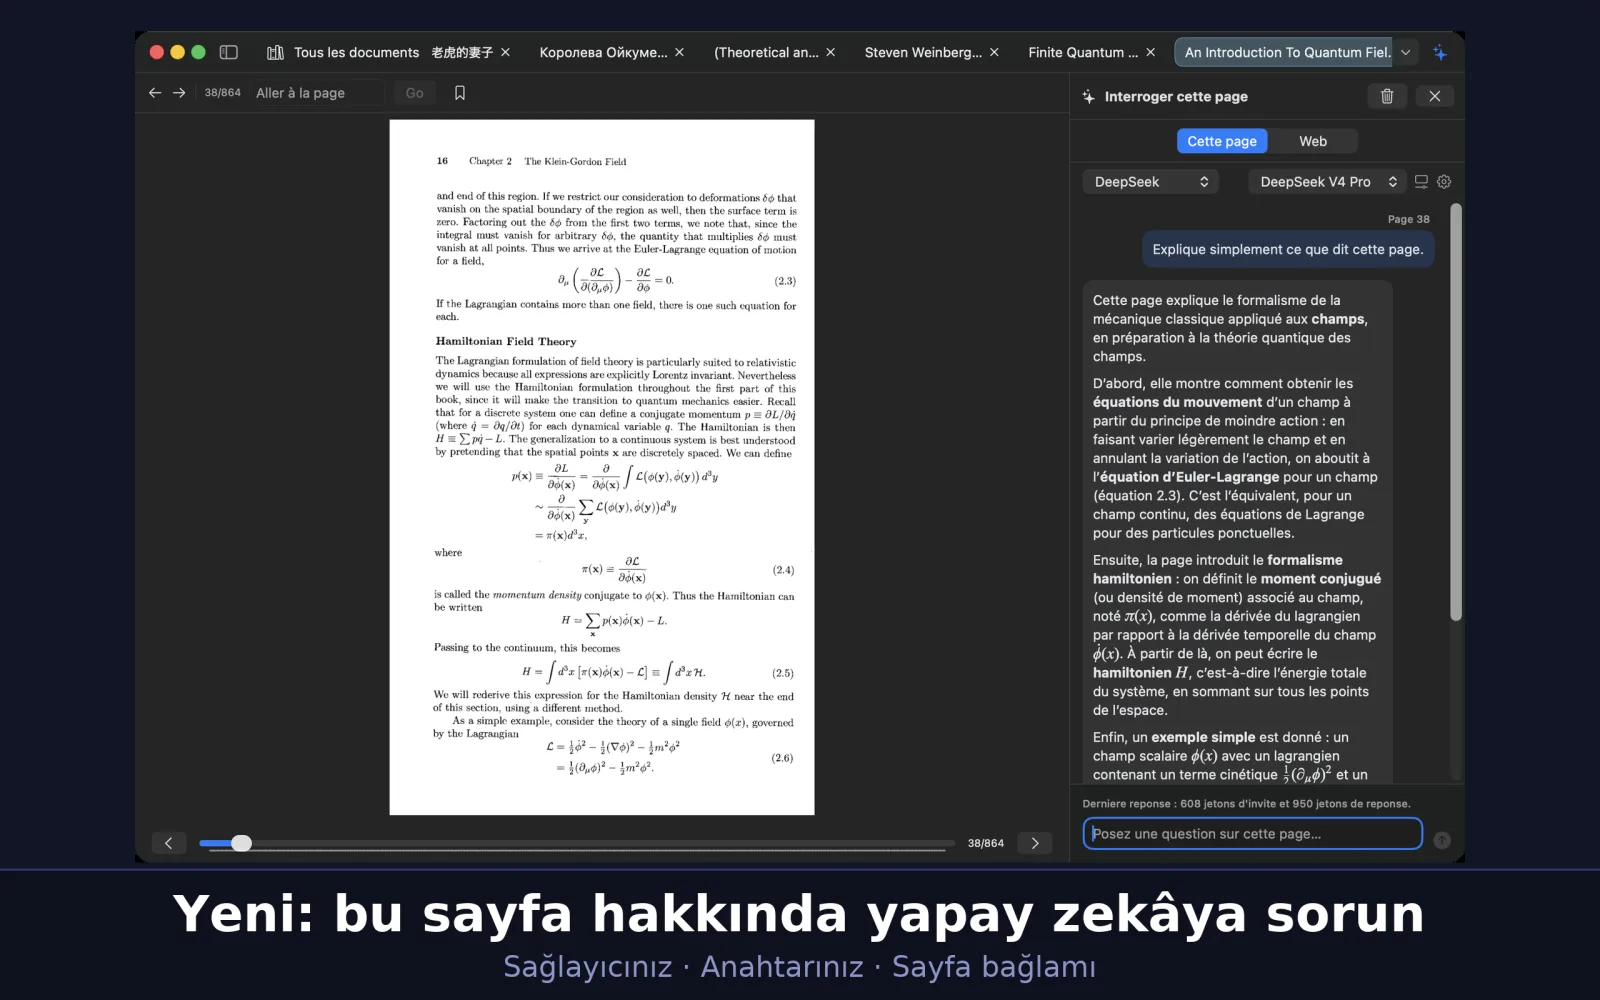This screenshot has width=1600, height=1000.
Task: Click the 38/864 page counter in toolbar
Action: click(222, 92)
